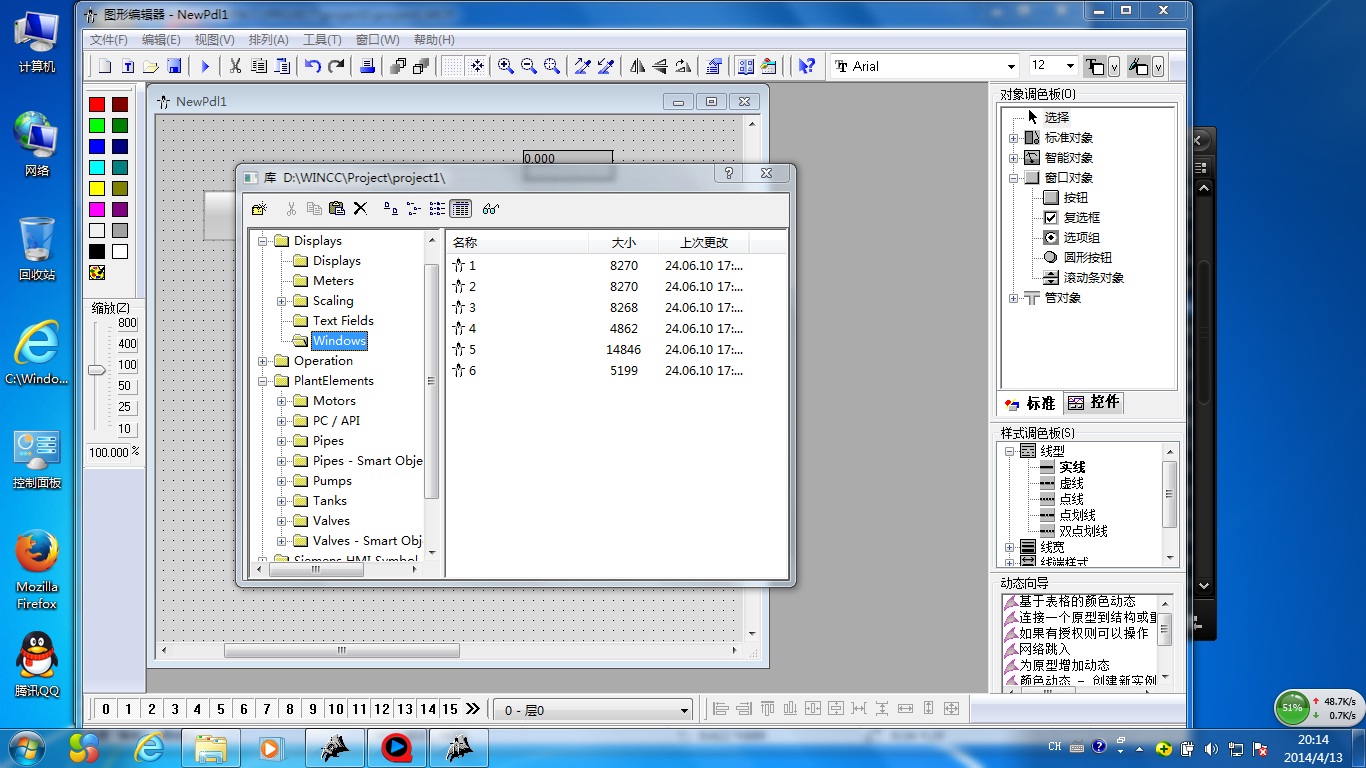This screenshot has height=768, width=1366.
Task: Open the 视图(V) menu
Action: (x=214, y=40)
